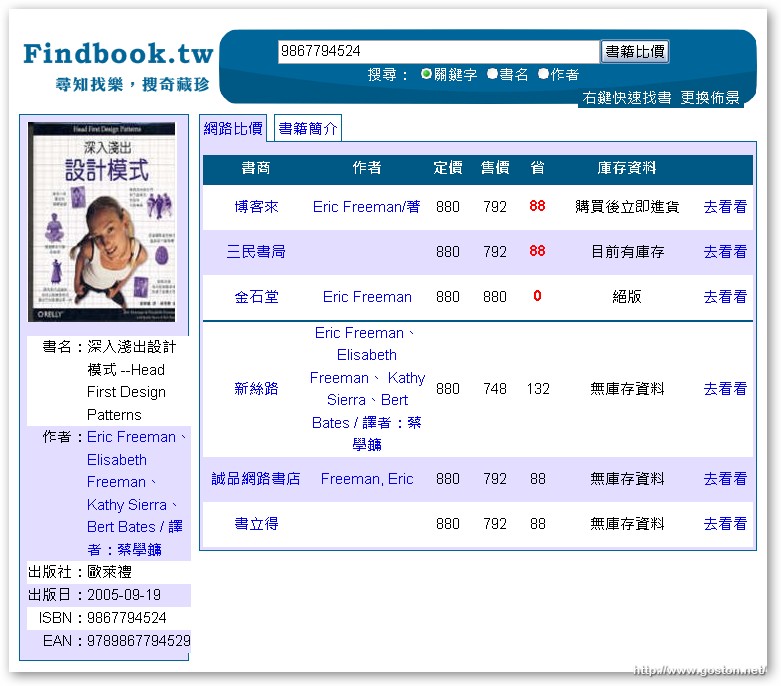Click the book title 深入淺出設計模式 text
The image size is (781, 686).
pos(131,381)
